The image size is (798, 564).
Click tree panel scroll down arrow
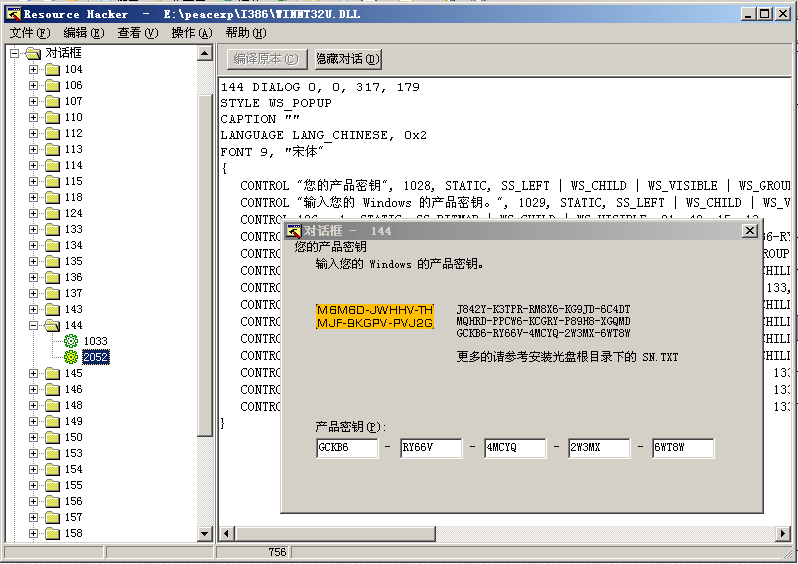pos(205,534)
